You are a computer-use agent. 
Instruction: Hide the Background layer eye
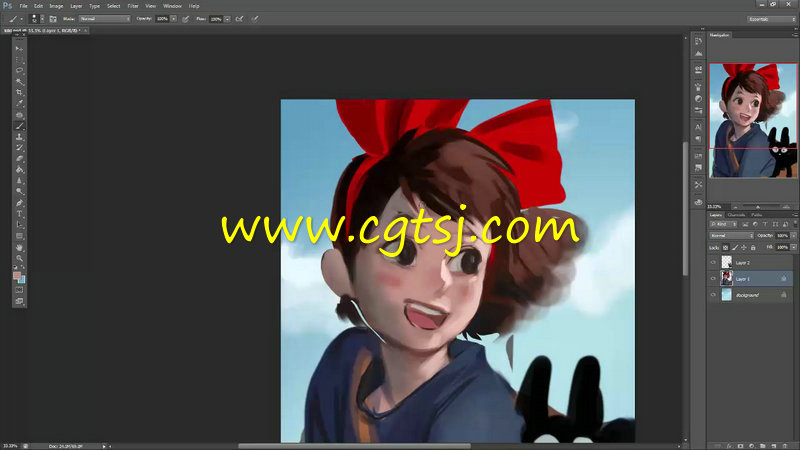pyautogui.click(x=713, y=295)
